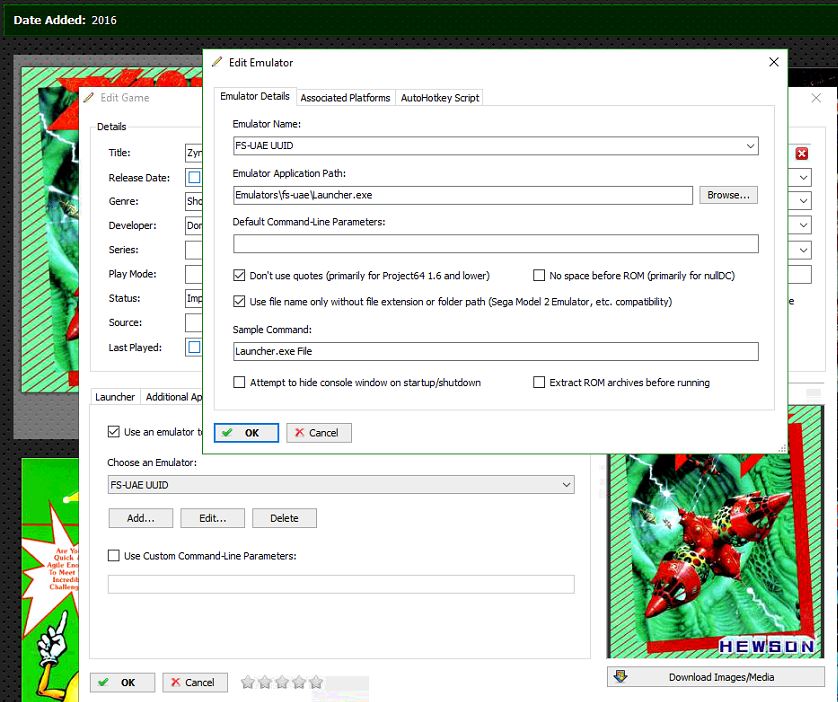The width and height of the screenshot is (838, 702).
Task: Toggle Use file name only without extension
Action: pos(239,301)
